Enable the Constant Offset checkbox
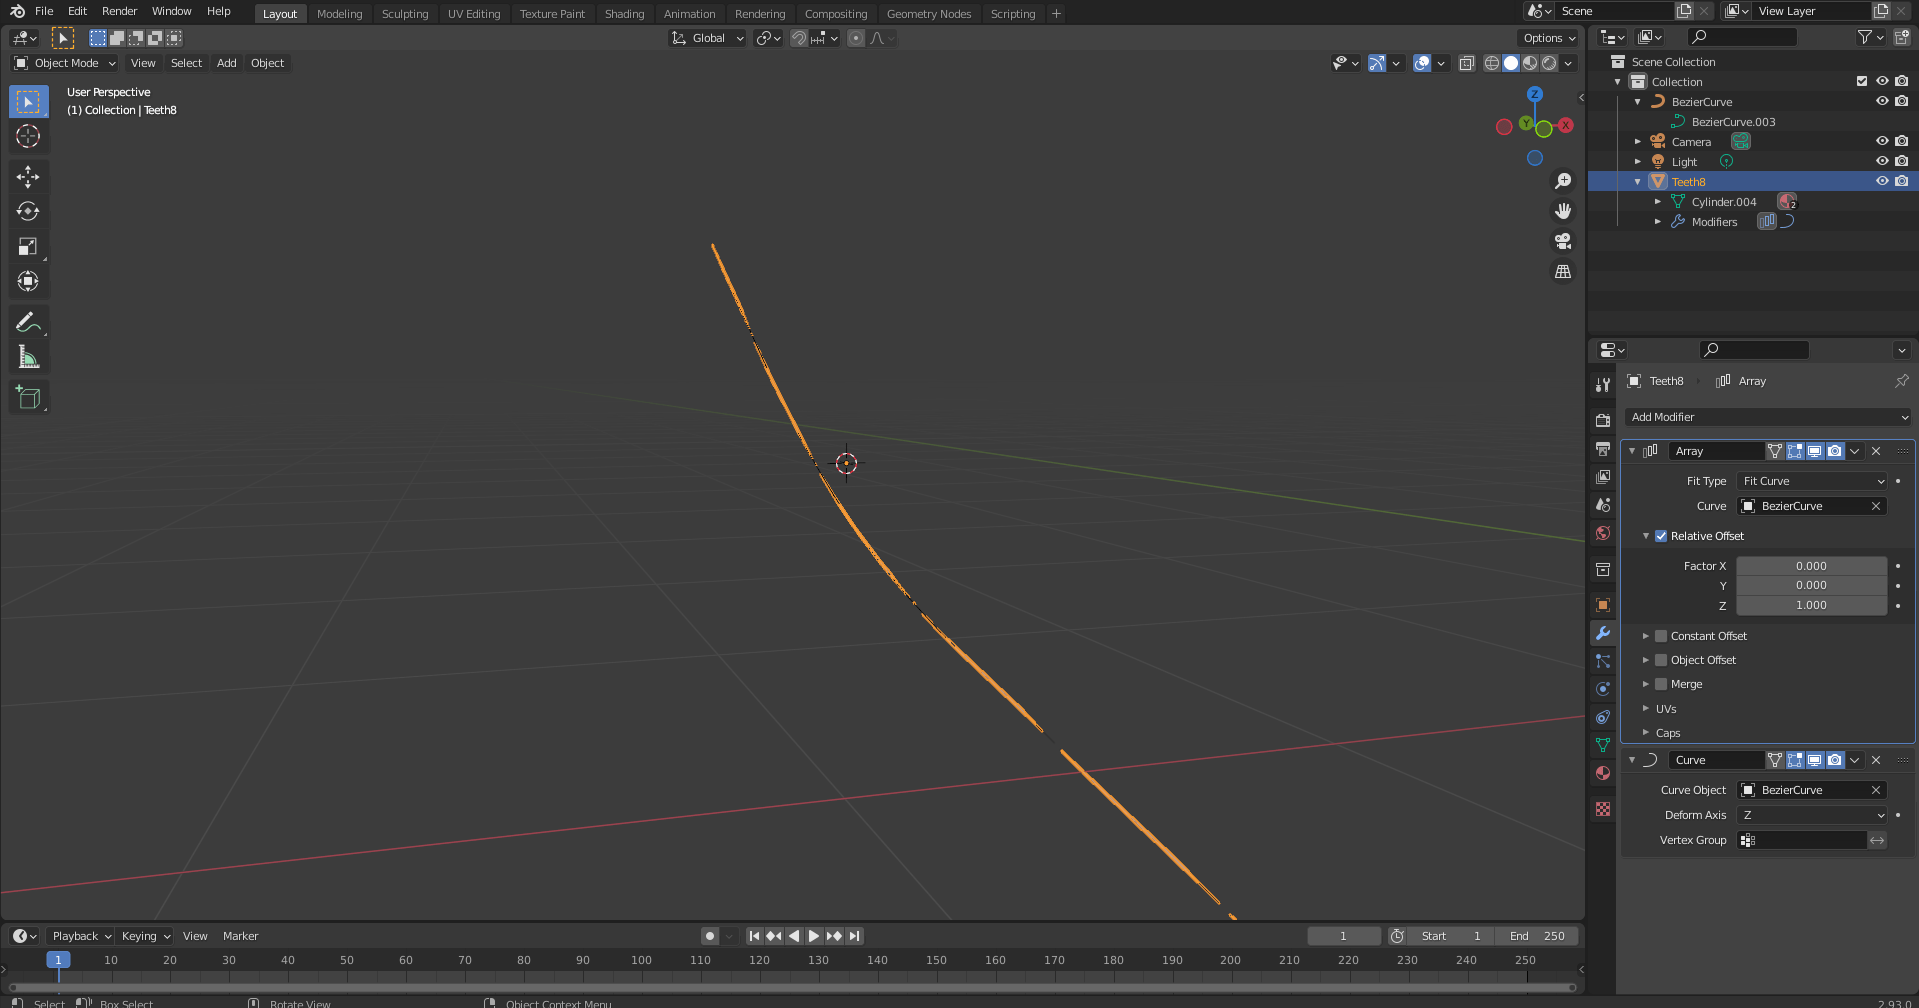1919x1008 pixels. [x=1662, y=635]
